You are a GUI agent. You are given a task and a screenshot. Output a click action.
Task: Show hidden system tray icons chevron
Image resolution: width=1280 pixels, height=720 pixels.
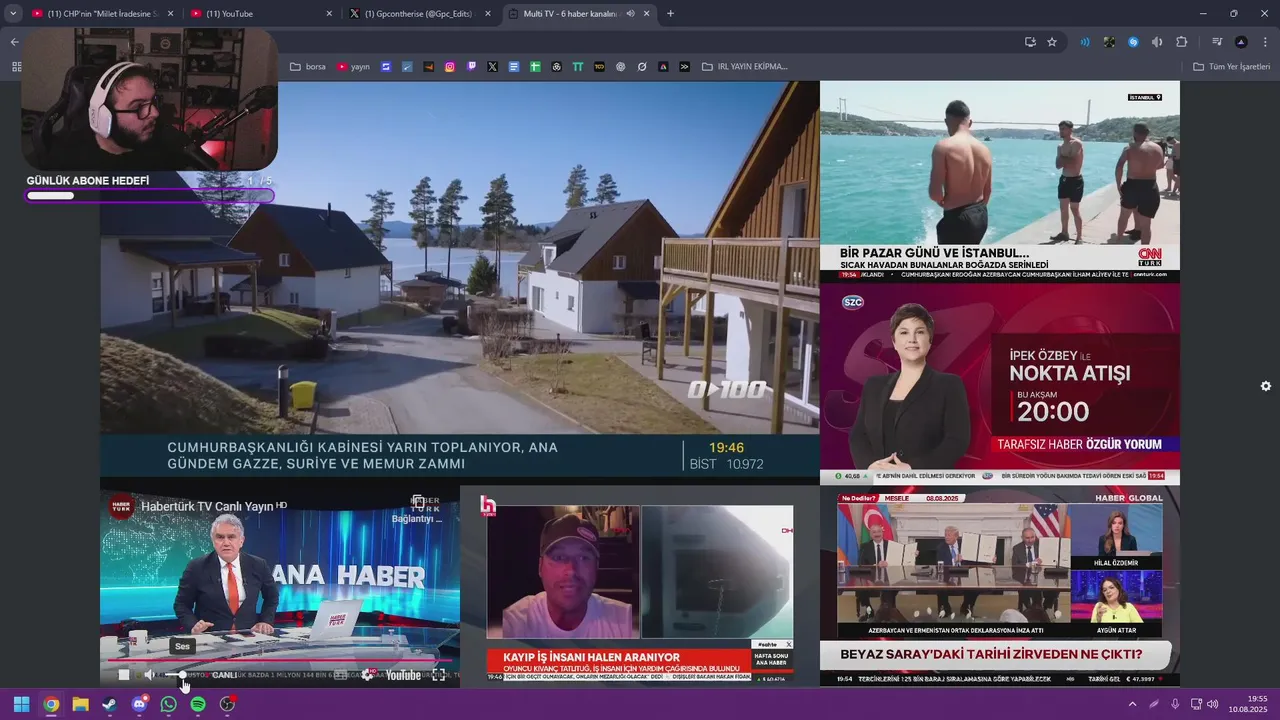point(1132,704)
